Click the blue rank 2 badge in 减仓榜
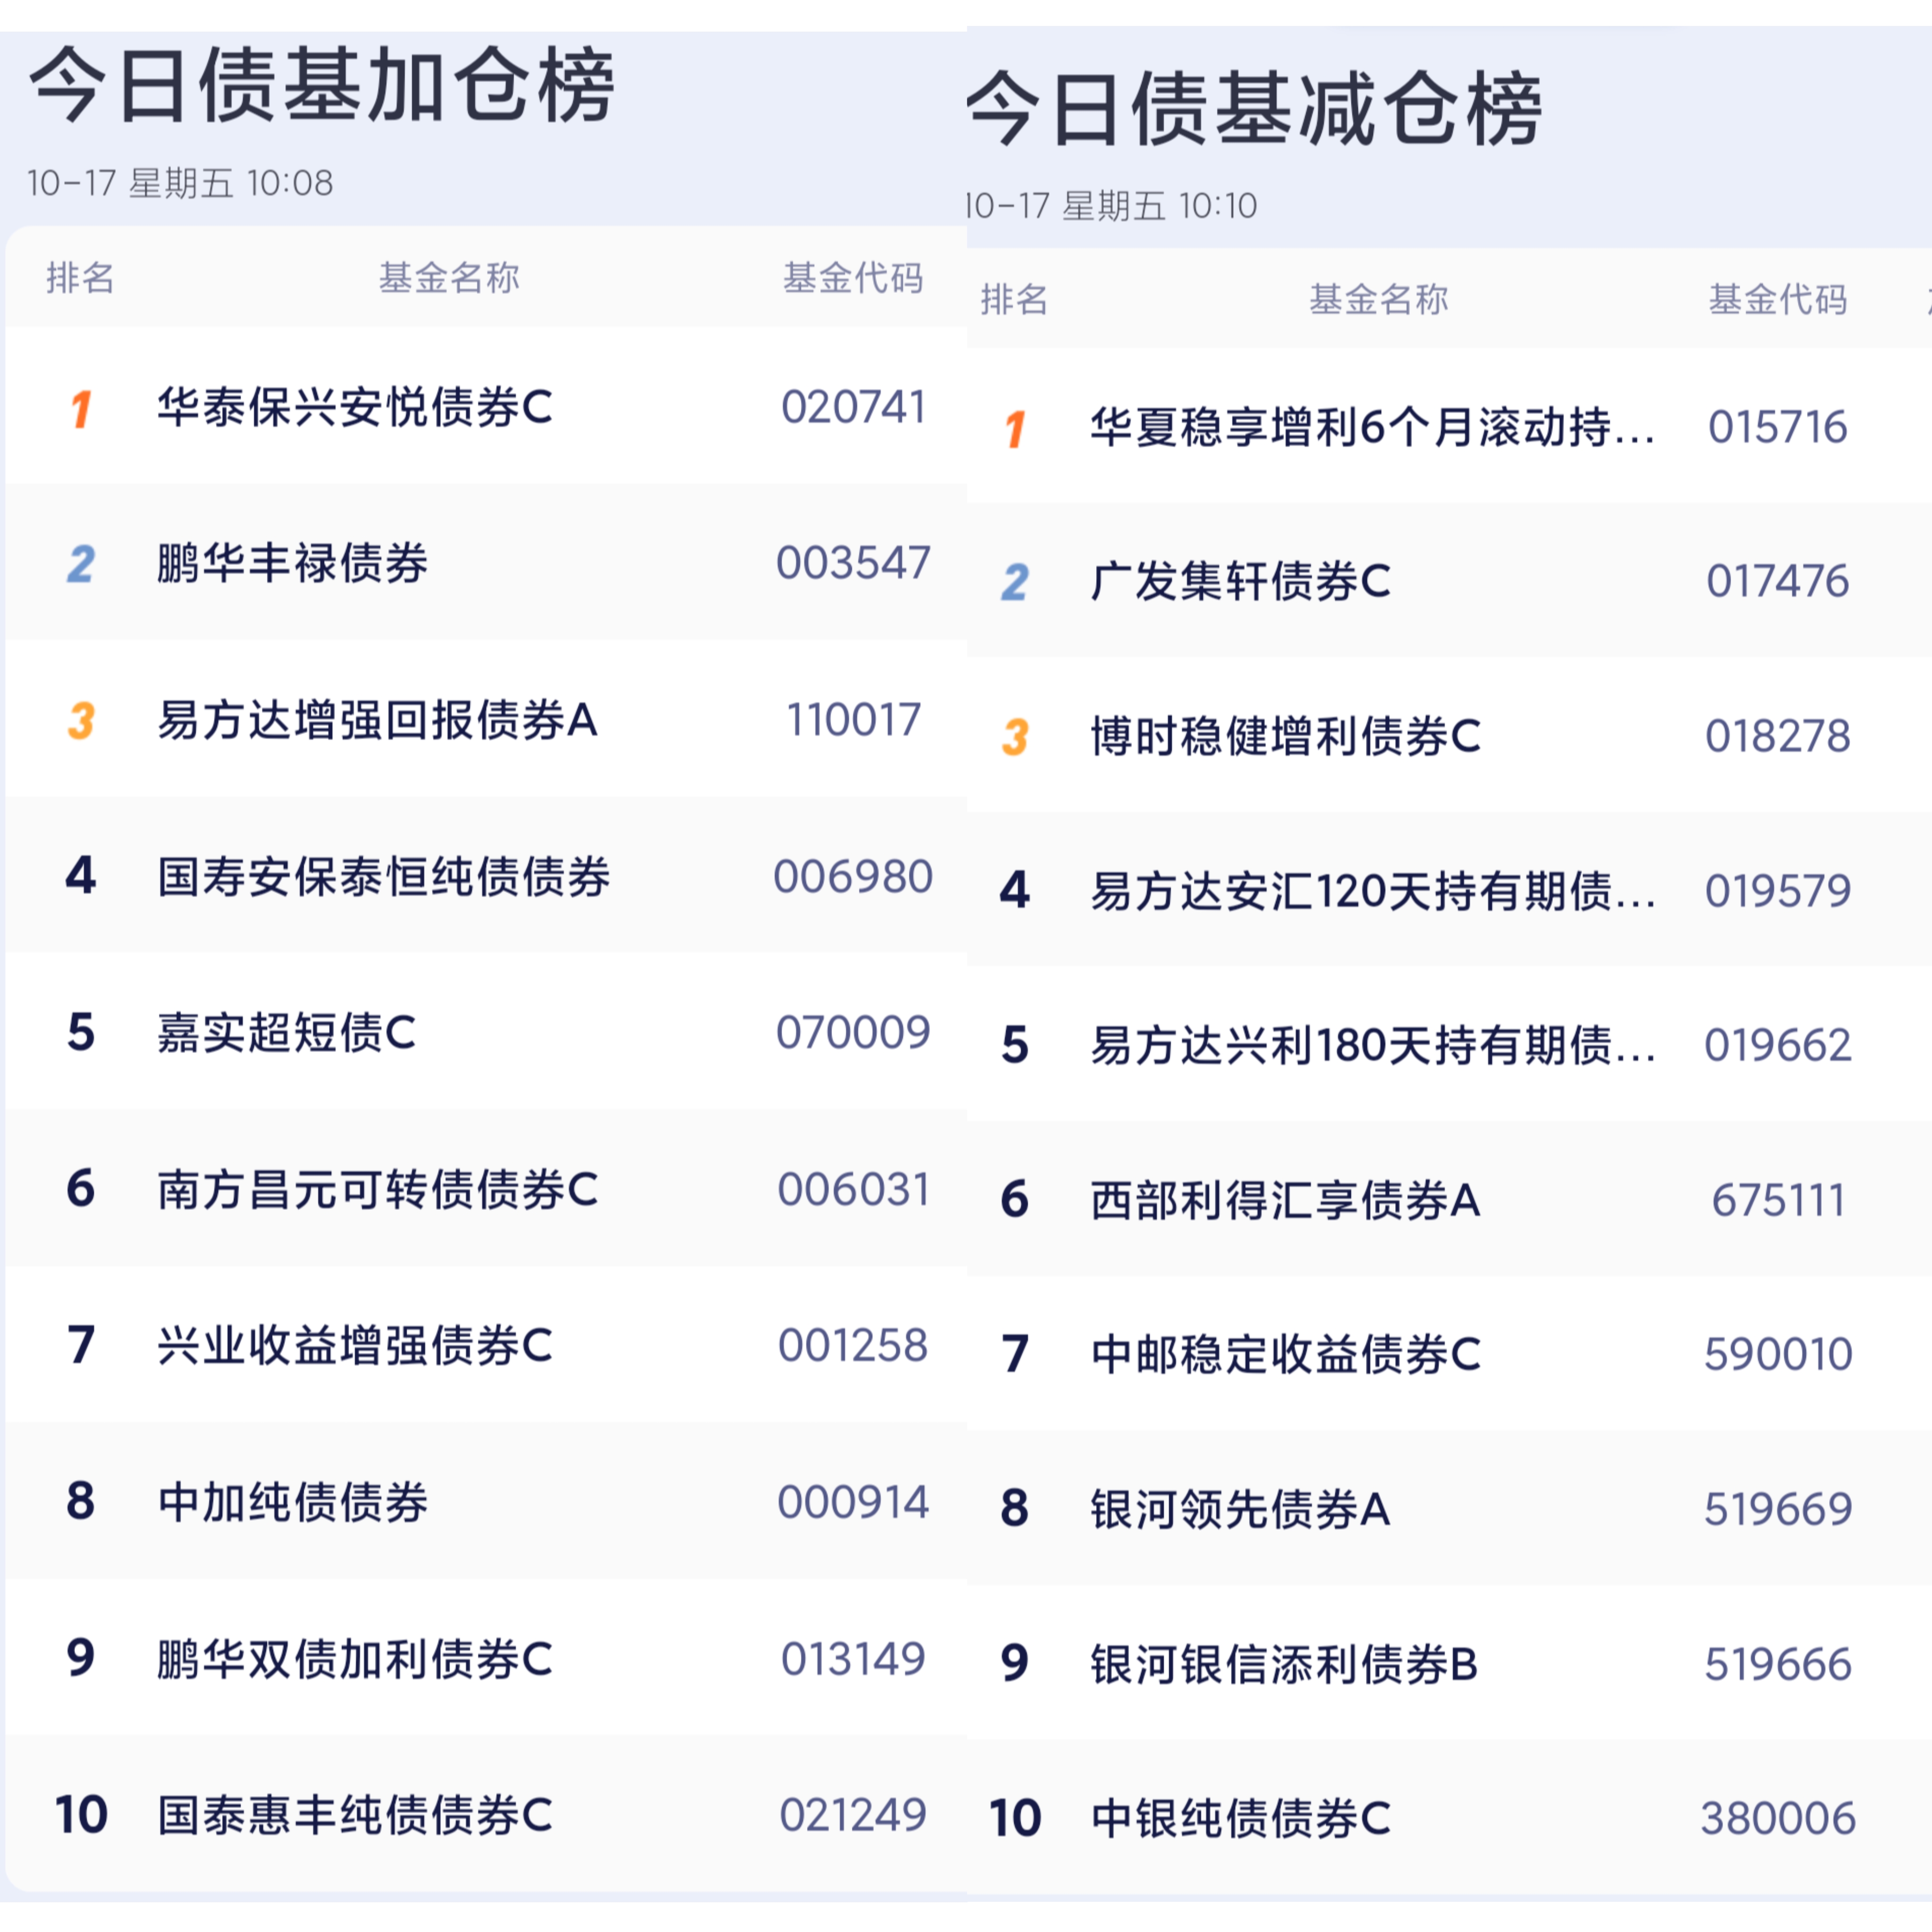This screenshot has width=1932, height=1932. [1015, 582]
